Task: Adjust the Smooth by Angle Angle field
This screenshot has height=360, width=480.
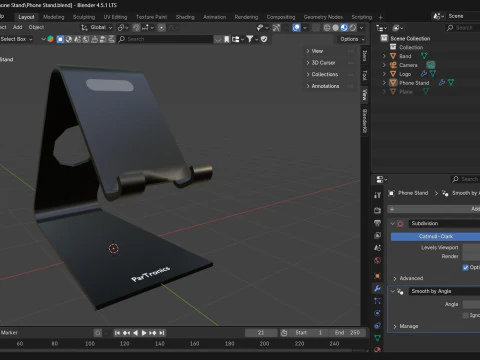Action: coord(471,304)
